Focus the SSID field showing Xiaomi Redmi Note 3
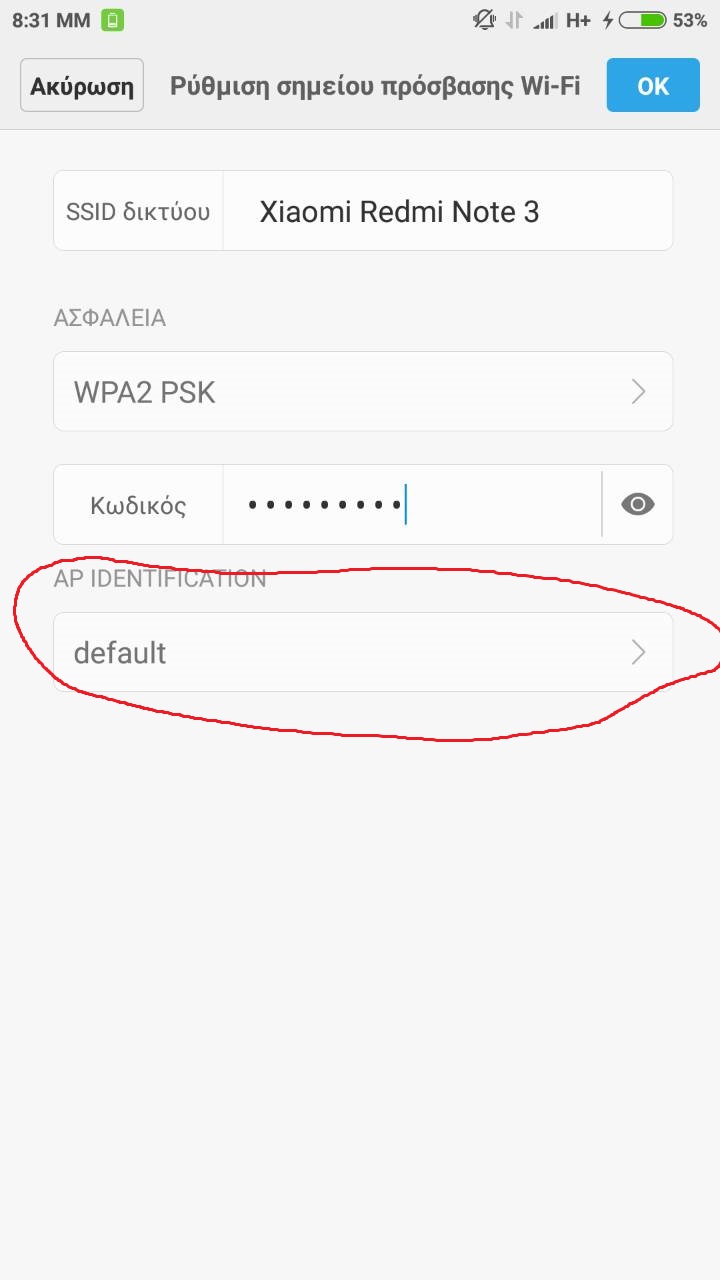This screenshot has height=1280, width=720. 447,211
